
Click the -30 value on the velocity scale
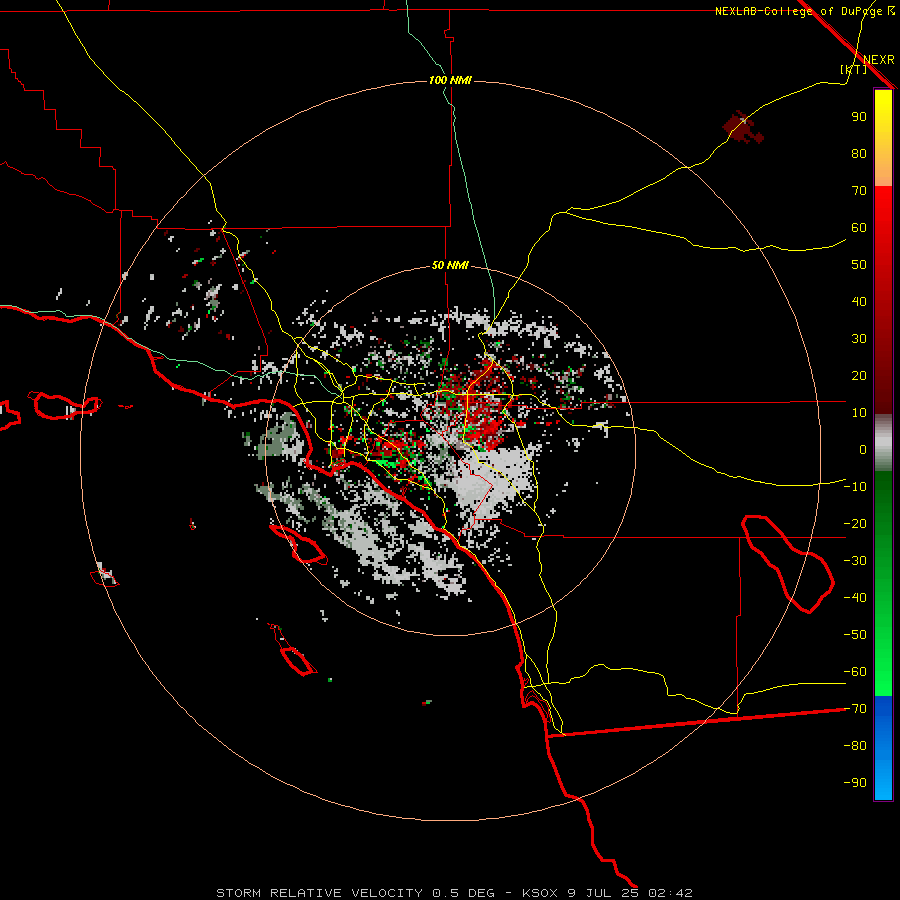pyautogui.click(x=855, y=561)
